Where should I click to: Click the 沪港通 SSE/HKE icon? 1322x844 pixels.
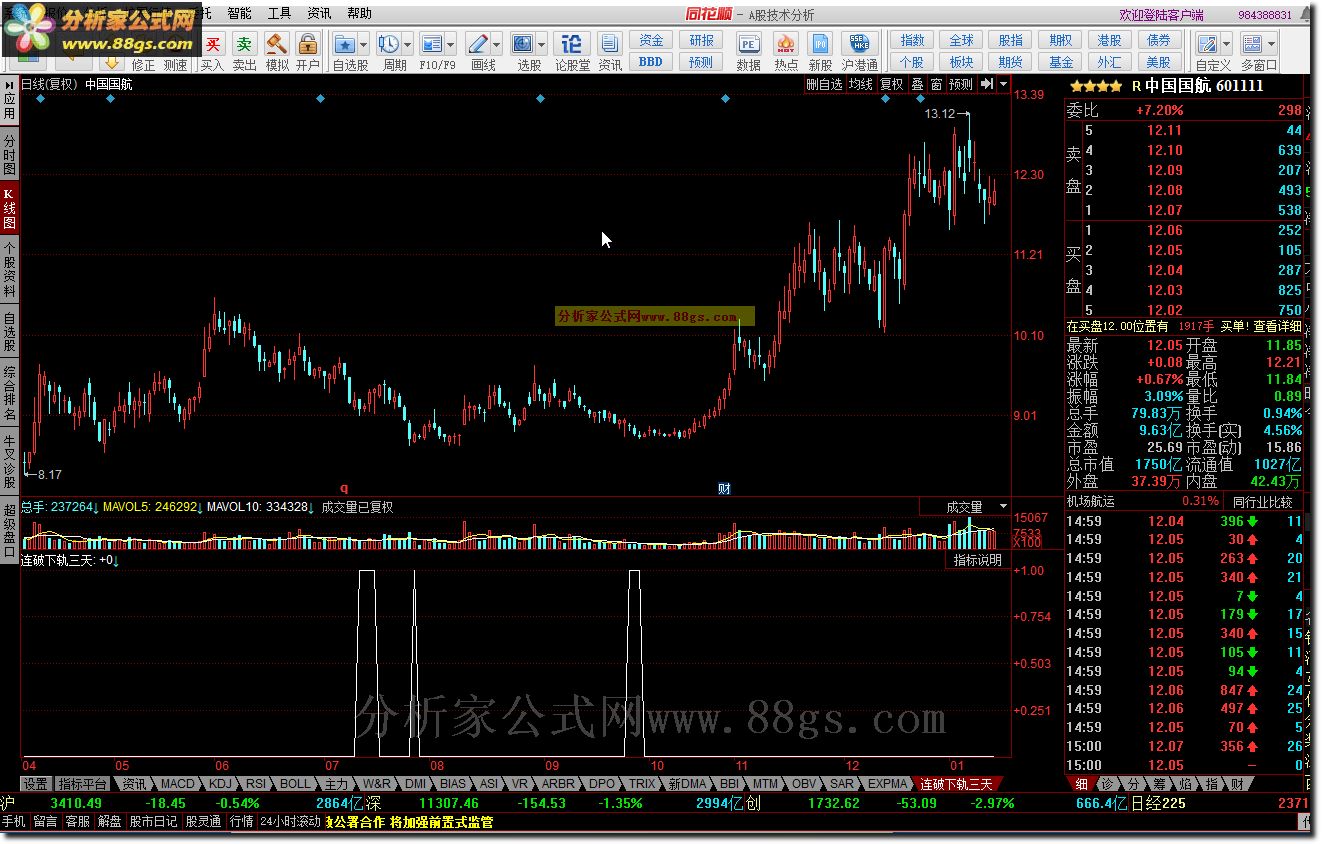[860, 44]
